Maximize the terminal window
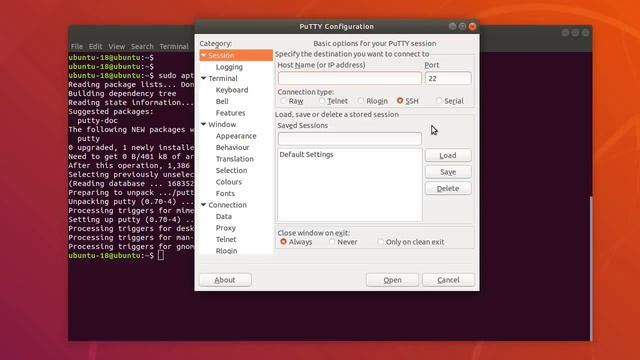 [575, 33]
